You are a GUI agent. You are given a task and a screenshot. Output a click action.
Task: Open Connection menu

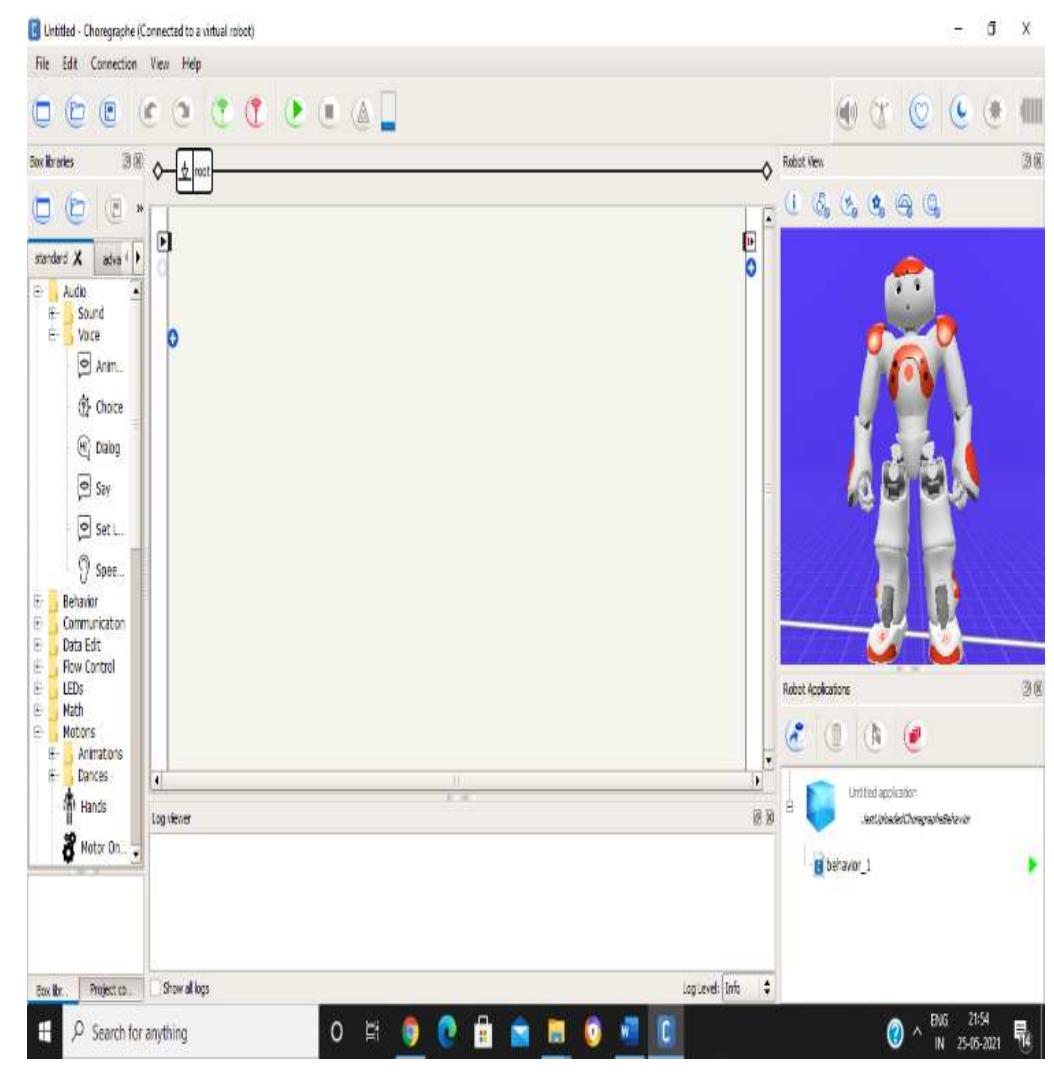[x=113, y=64]
